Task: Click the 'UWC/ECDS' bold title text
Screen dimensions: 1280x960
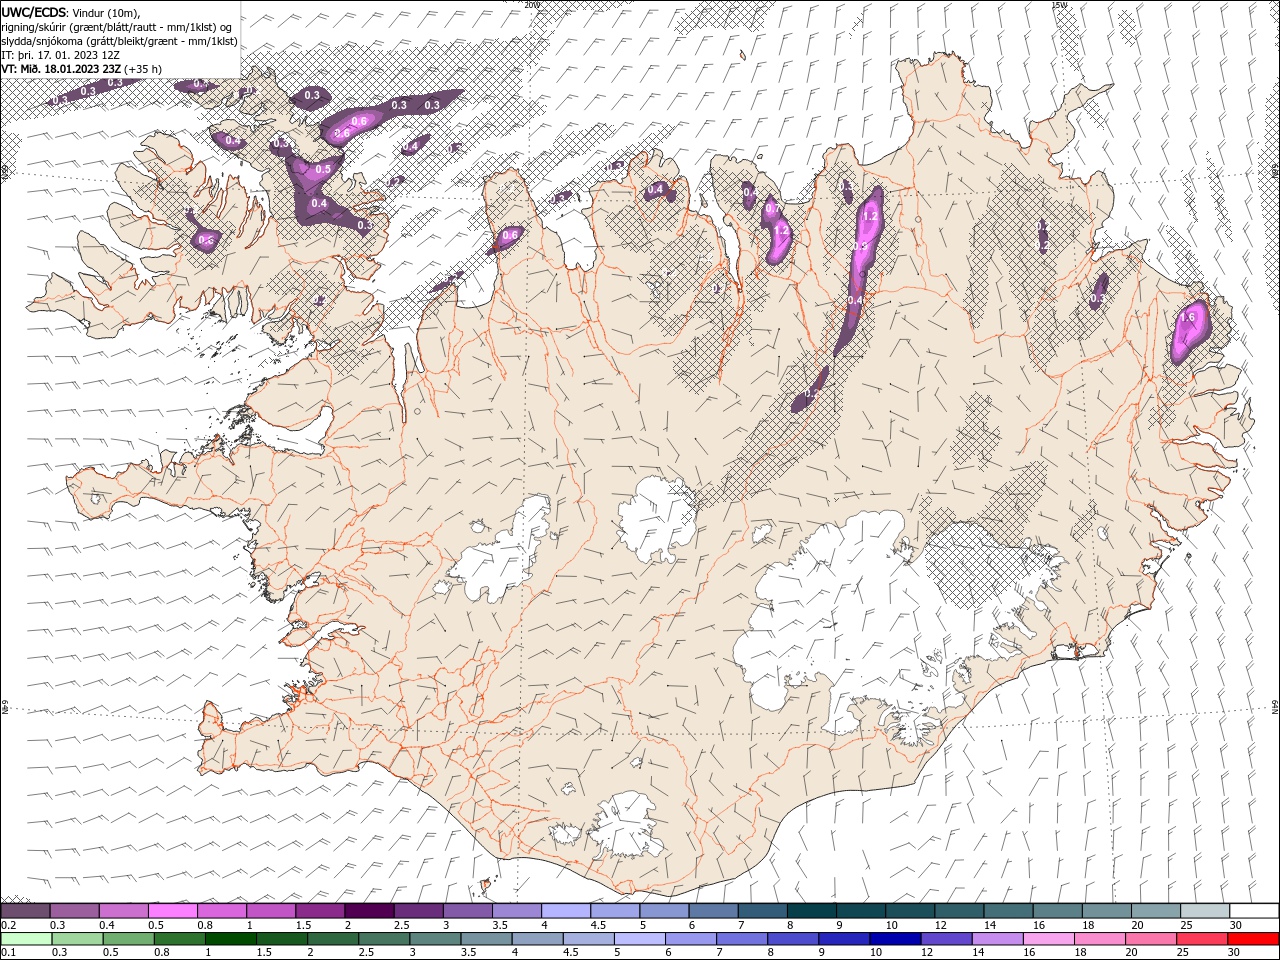Action: tap(35, 12)
